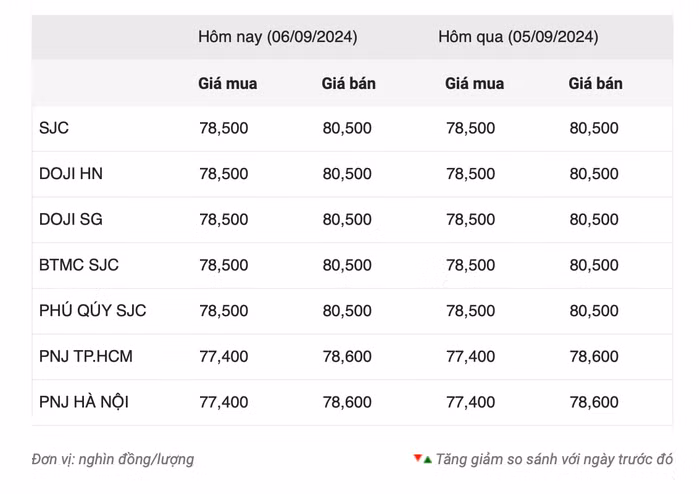Click the Tăng giảm so sánh legend text
The height and width of the screenshot is (494, 700).
coord(554,460)
